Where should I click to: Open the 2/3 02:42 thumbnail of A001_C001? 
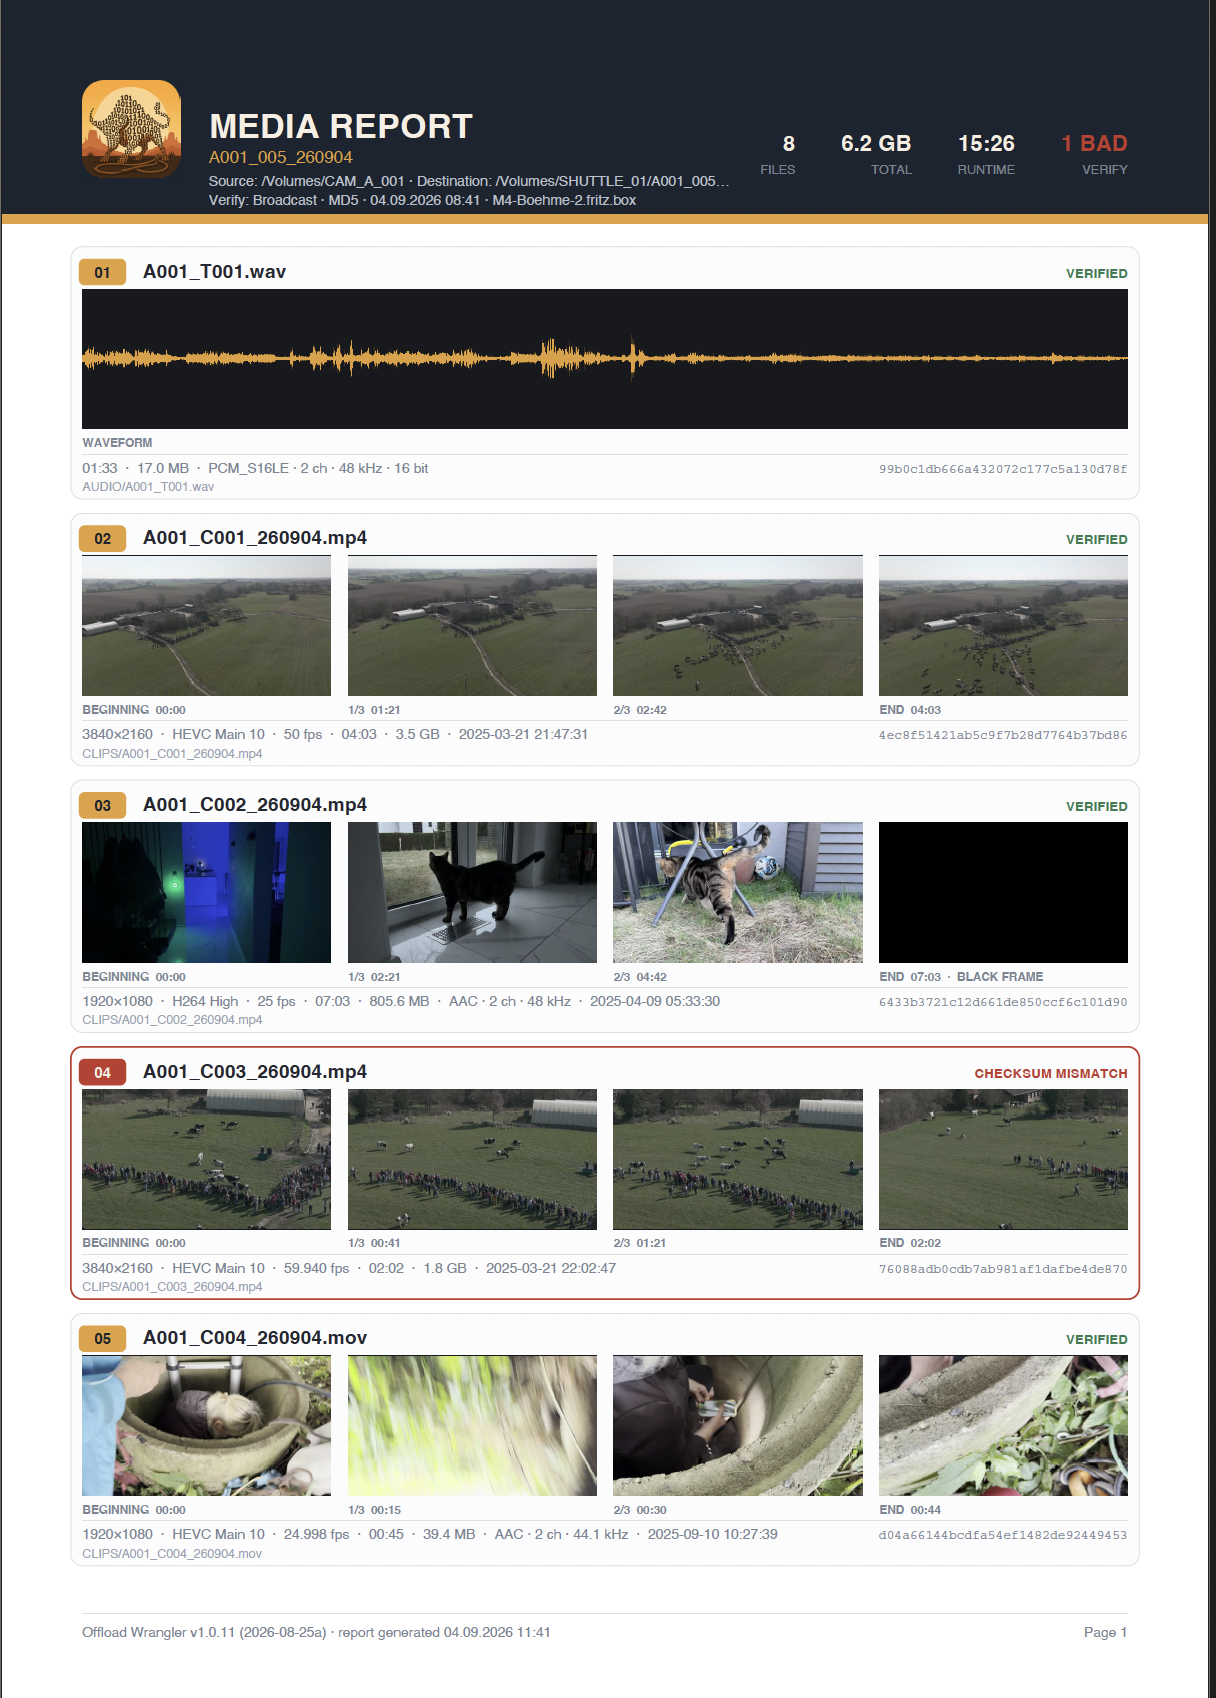click(738, 626)
